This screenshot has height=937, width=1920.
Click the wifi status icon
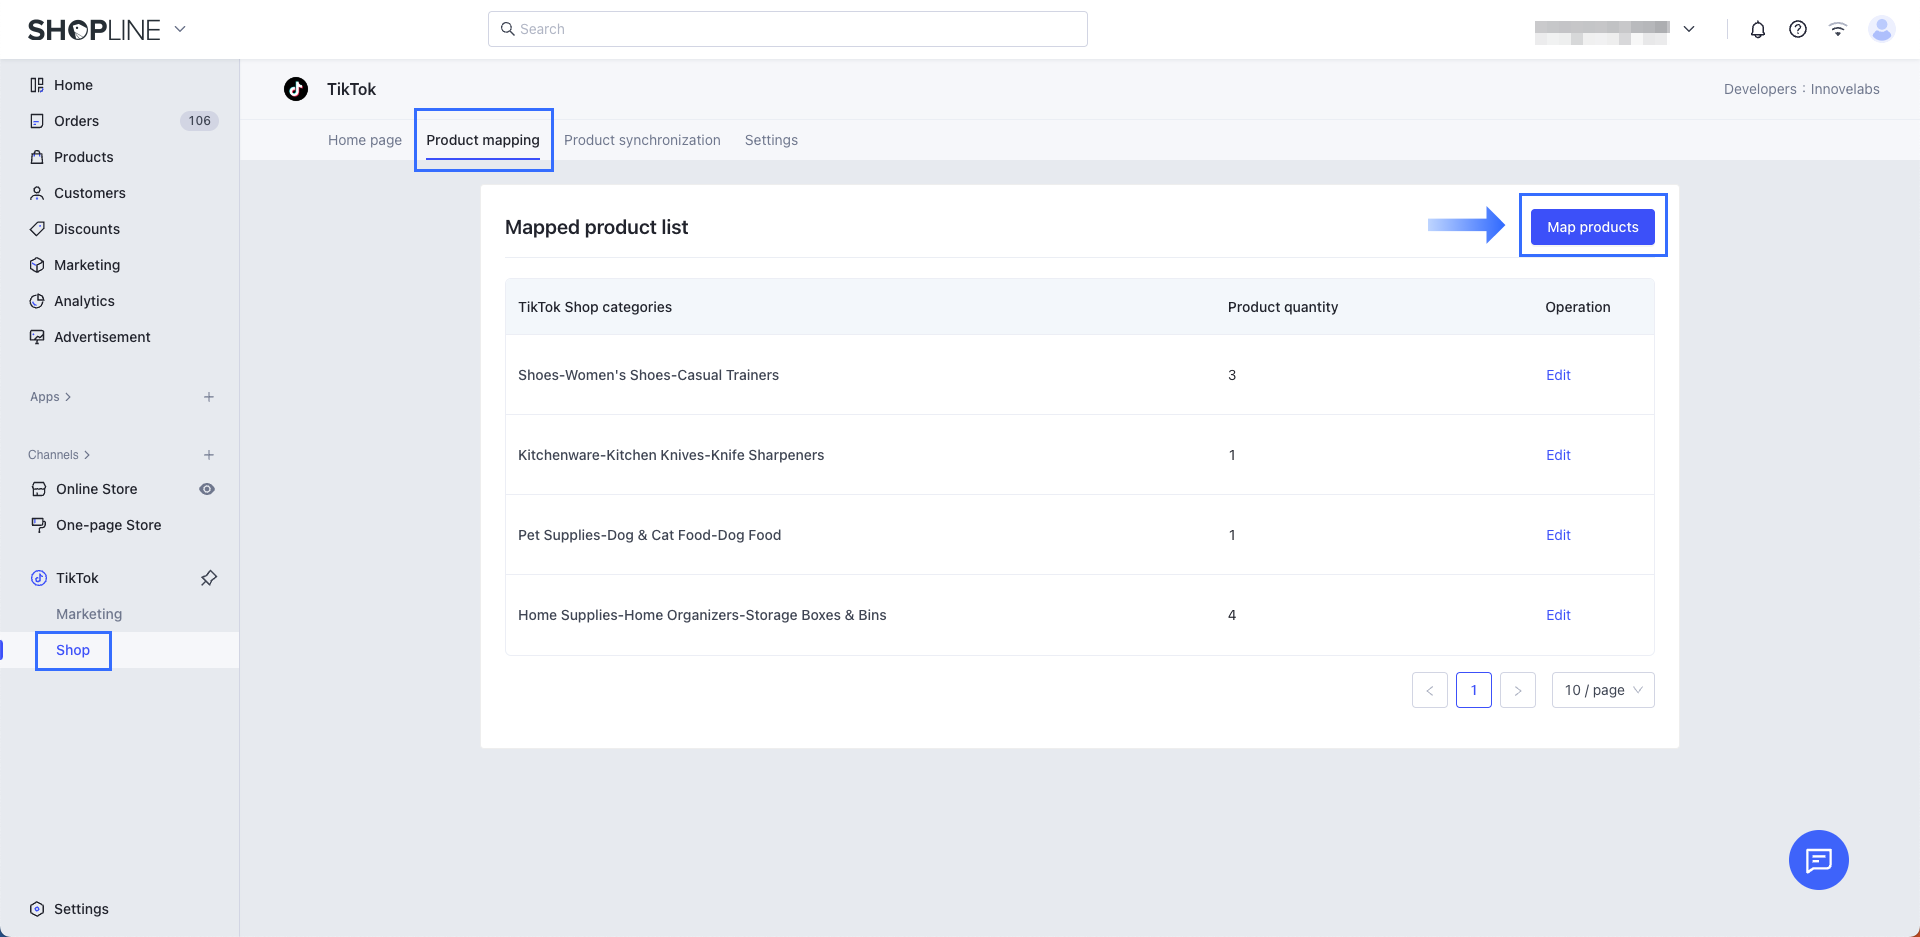point(1837,29)
